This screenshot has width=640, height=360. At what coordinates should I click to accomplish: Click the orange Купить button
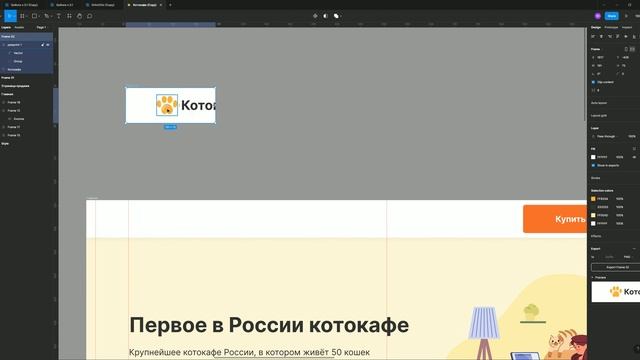coord(555,219)
